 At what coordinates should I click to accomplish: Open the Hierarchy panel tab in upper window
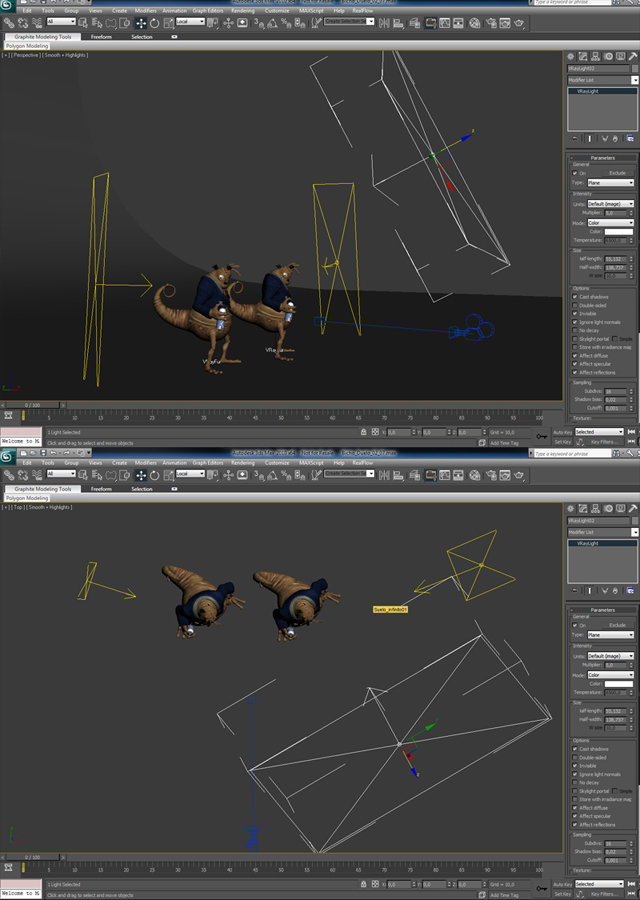(596, 56)
